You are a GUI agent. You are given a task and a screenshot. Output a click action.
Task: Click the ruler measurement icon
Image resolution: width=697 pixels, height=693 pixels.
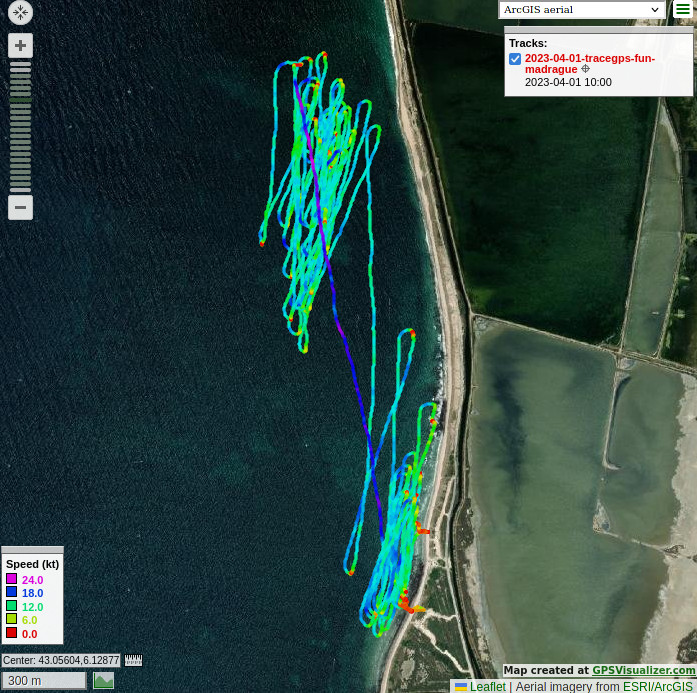(x=133, y=660)
